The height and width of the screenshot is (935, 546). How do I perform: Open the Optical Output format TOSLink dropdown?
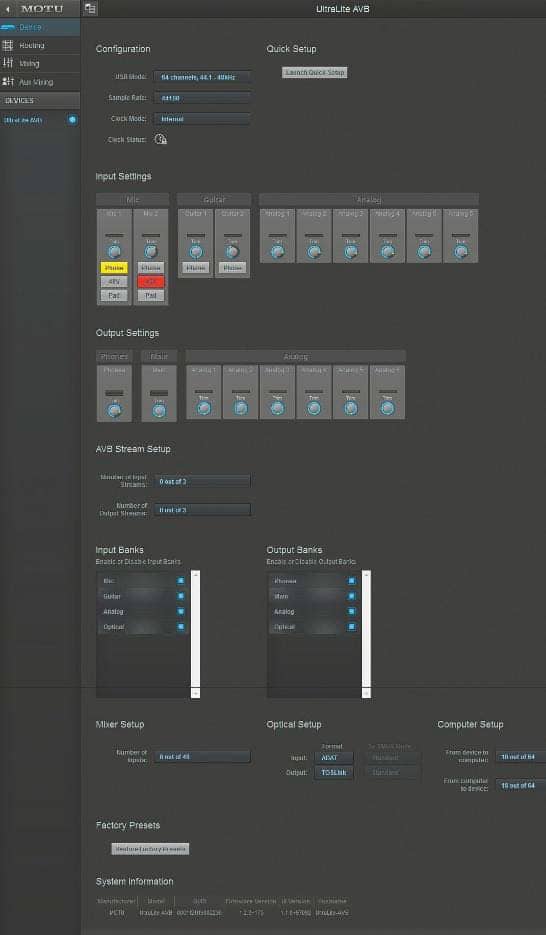tap(334, 773)
